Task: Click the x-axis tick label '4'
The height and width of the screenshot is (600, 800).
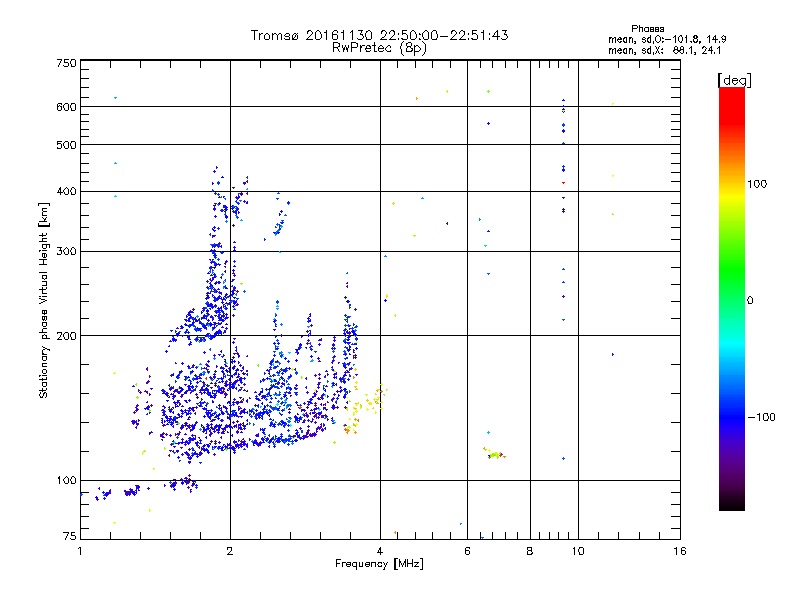Action: 380,551
